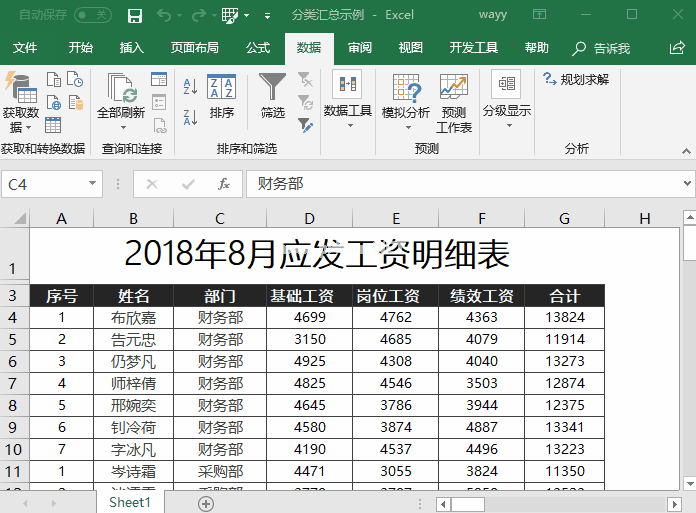The image size is (696, 513).
Task: Open the File (文件) tab
Action: (x=25, y=47)
